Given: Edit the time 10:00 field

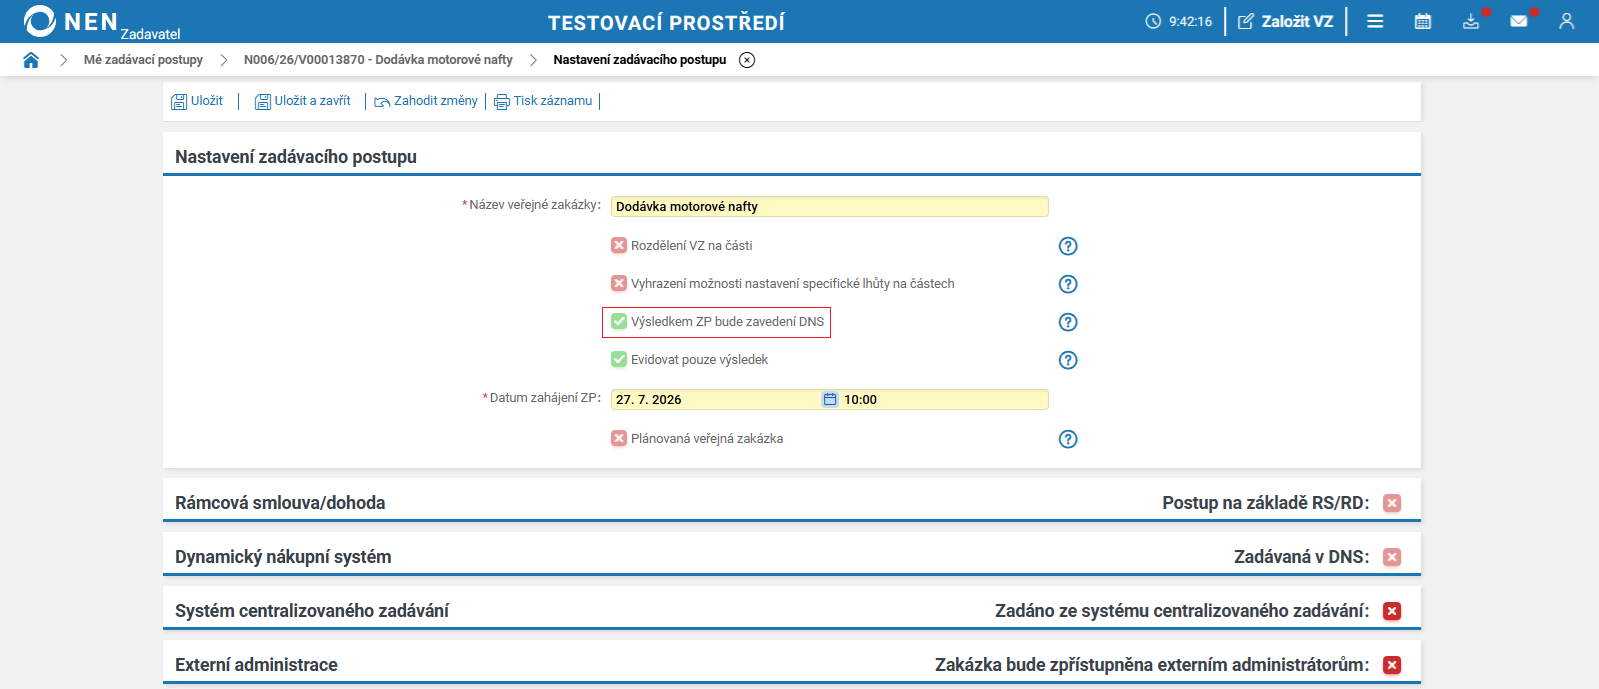Looking at the screenshot, I should tap(944, 399).
